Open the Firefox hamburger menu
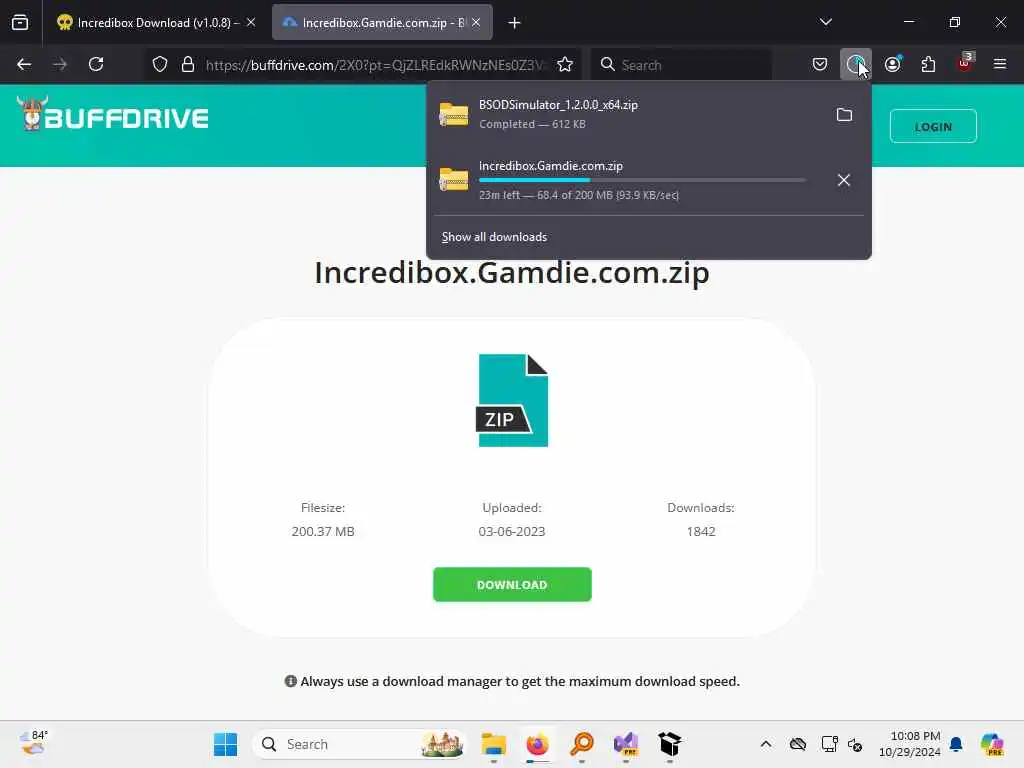The width and height of the screenshot is (1024, 768). point(1000,65)
